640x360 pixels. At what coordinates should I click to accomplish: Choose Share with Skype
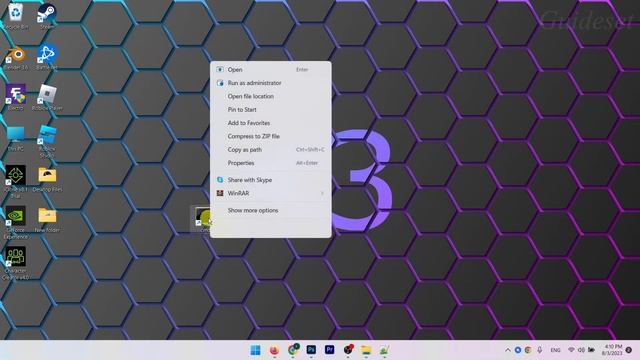point(270,180)
